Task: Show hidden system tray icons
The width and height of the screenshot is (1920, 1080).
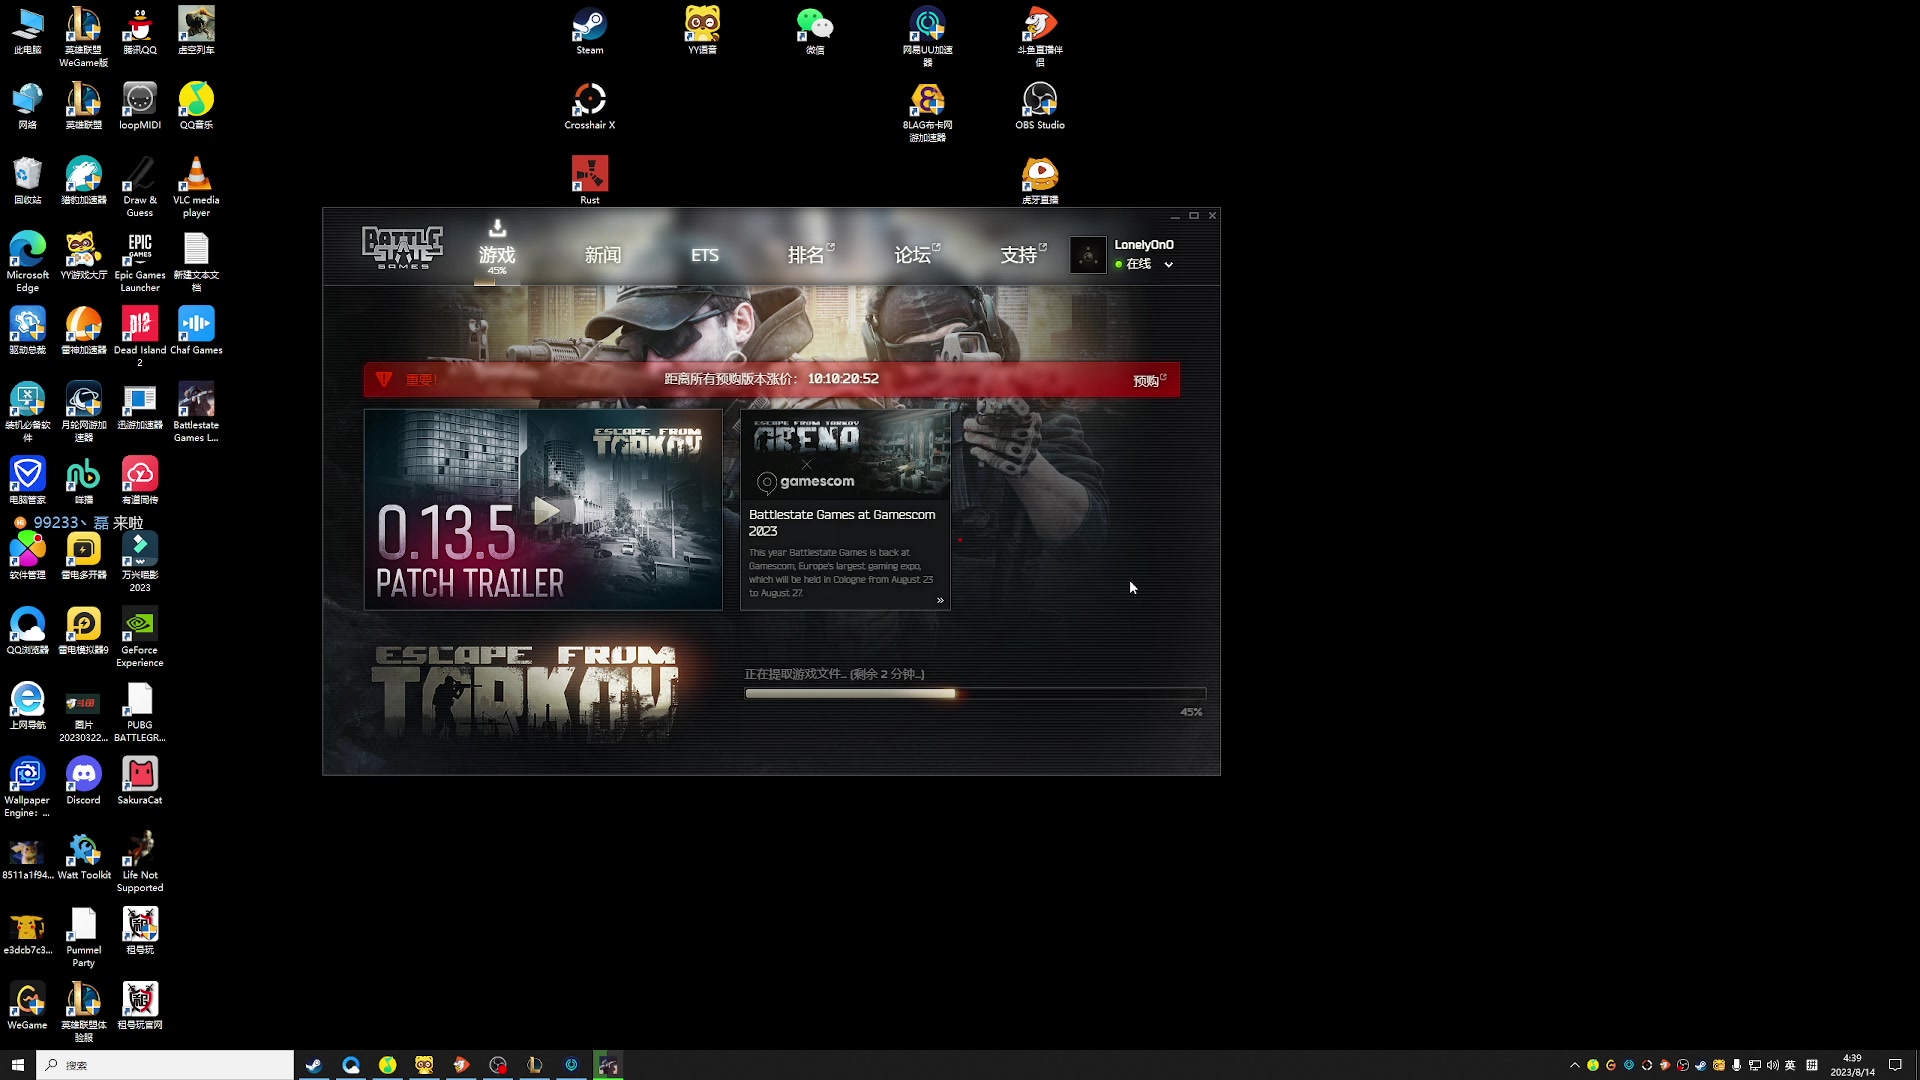Action: (x=1575, y=1065)
